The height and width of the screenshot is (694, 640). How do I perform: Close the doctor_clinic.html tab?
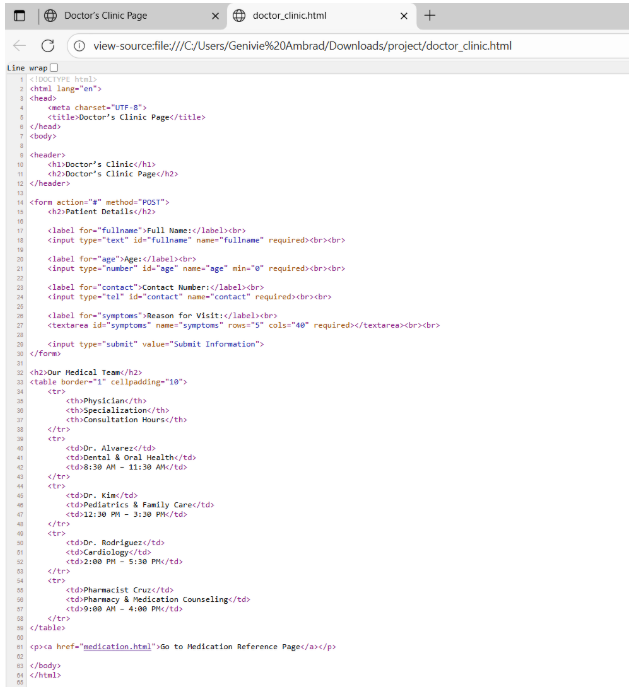[404, 16]
